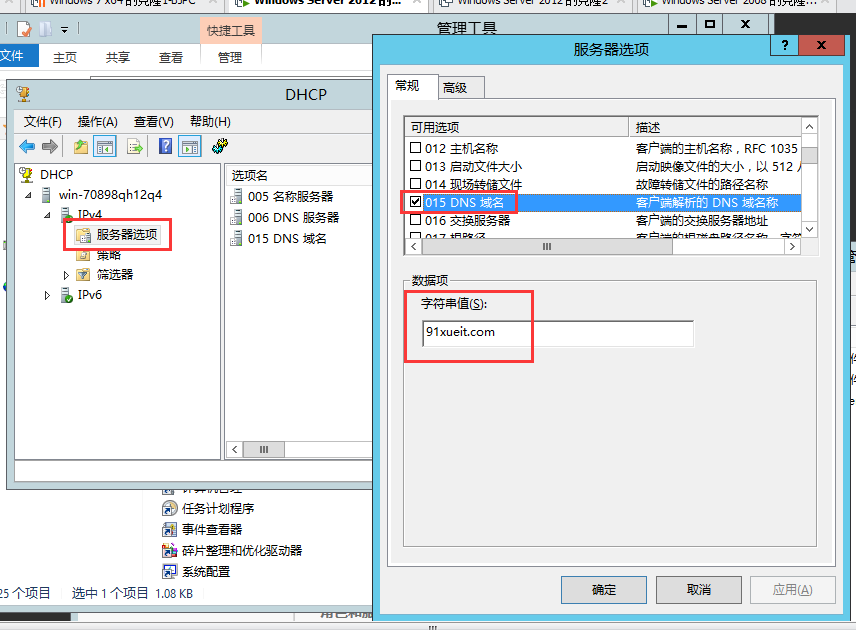
Task: Click the 任务计划程序 icon in list
Action: tap(170, 508)
